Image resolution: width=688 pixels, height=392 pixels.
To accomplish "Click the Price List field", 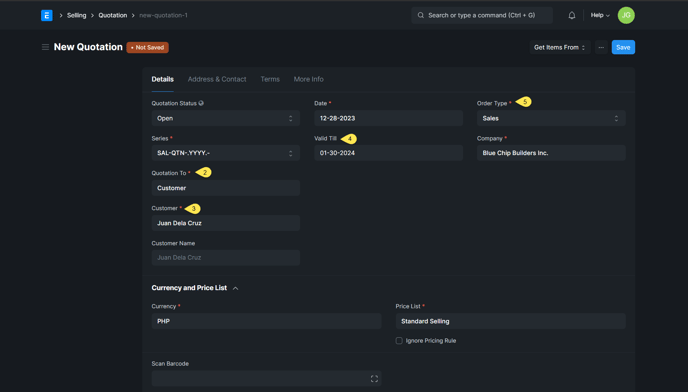I will click(x=510, y=321).
